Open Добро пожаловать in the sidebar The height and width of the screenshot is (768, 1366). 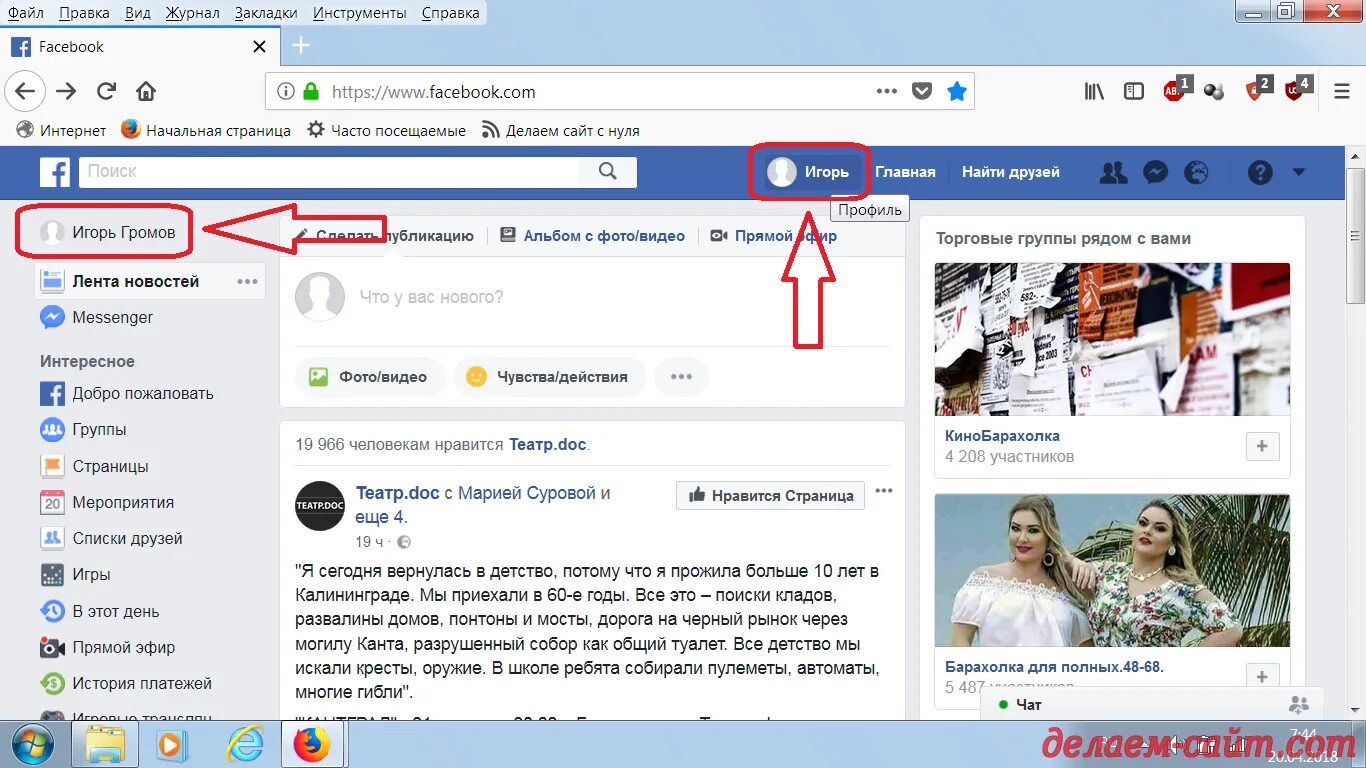127,394
